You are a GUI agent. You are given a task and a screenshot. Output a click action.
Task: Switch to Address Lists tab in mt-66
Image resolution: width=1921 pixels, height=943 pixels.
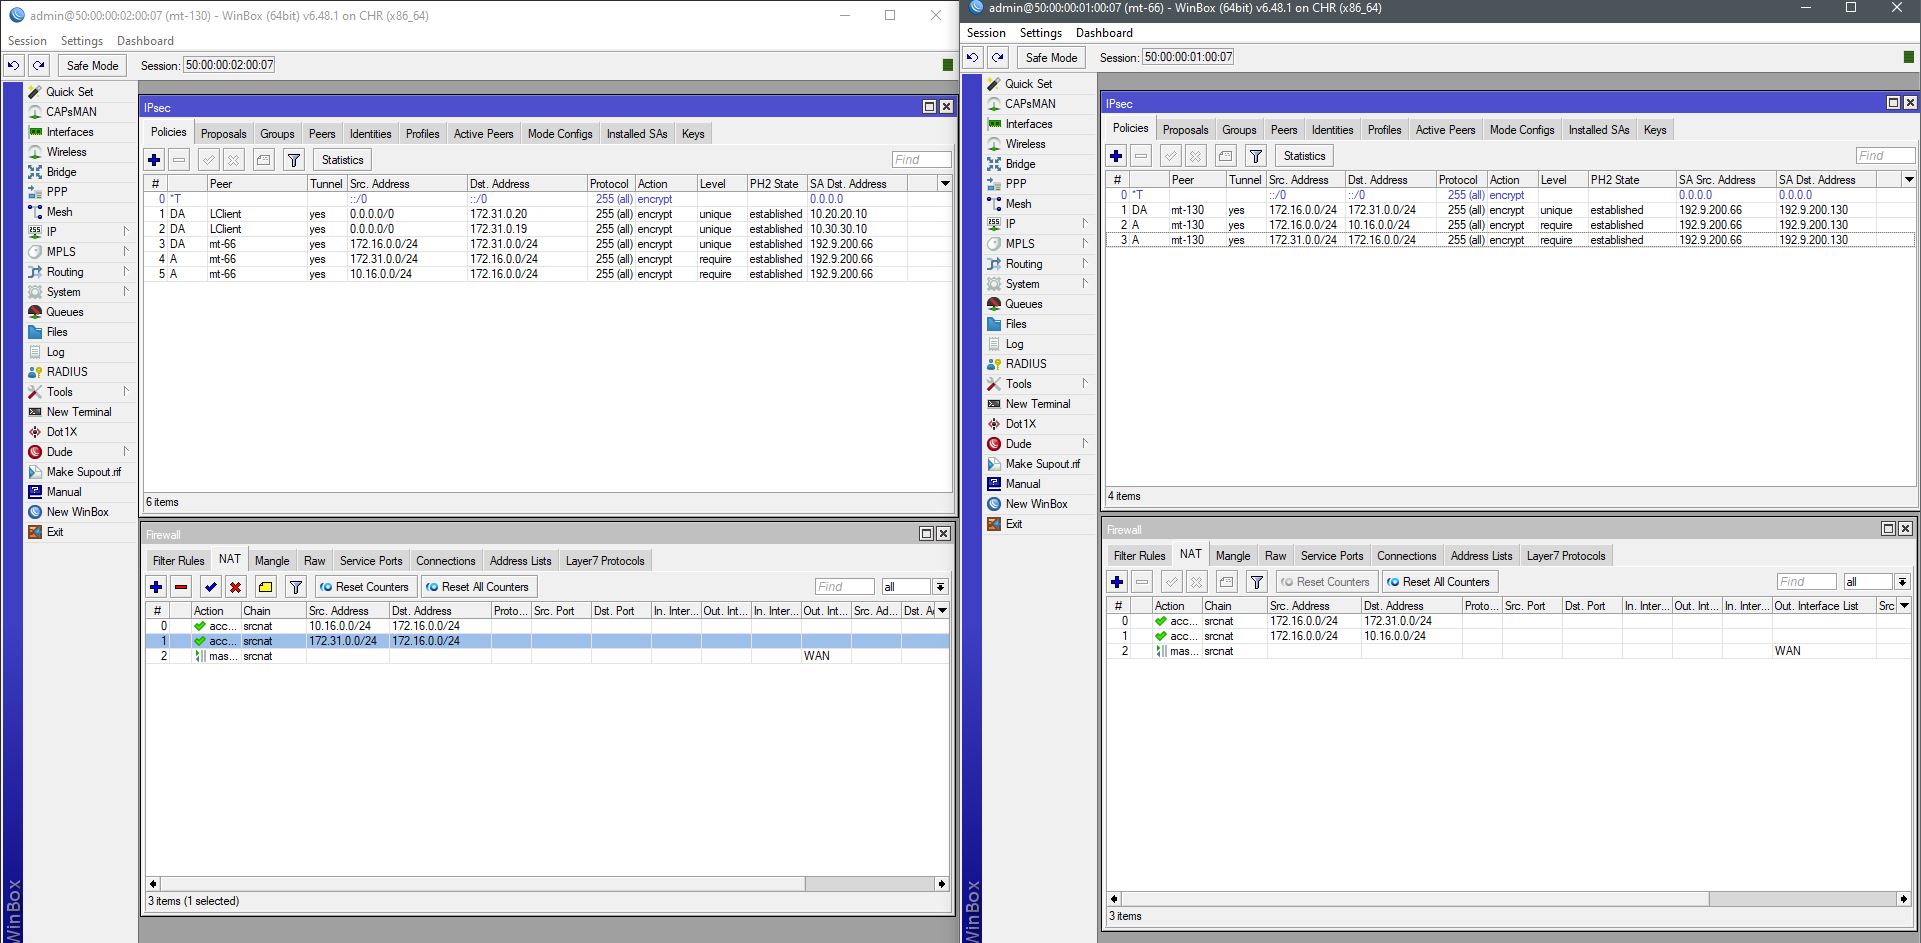click(x=1481, y=556)
